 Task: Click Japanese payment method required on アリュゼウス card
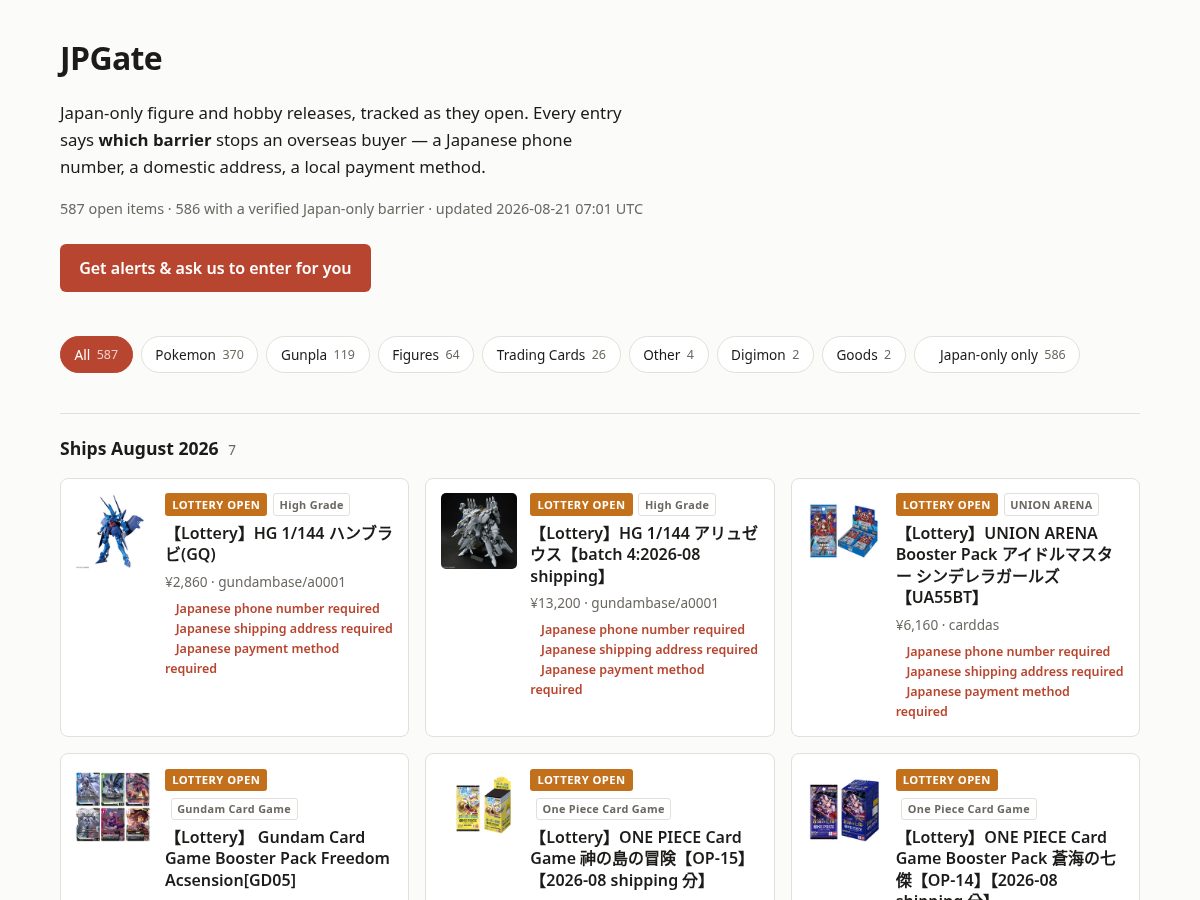pyautogui.click(x=617, y=679)
